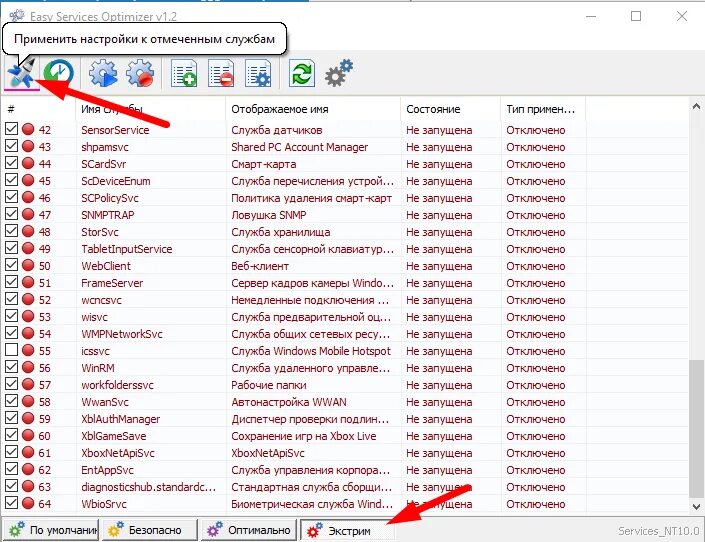Screen dimensions: 705x542
Task: Select the Безопасно preset tab
Action: [x=150, y=530]
